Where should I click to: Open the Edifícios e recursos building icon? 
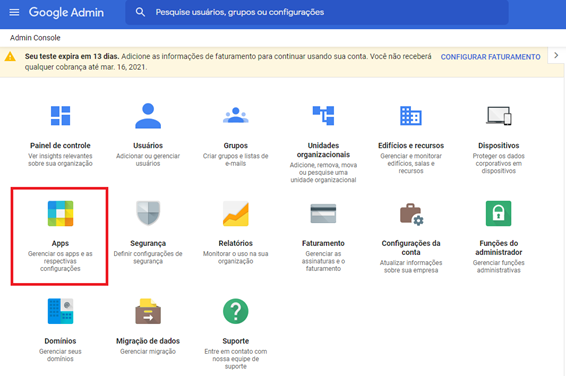point(411,116)
